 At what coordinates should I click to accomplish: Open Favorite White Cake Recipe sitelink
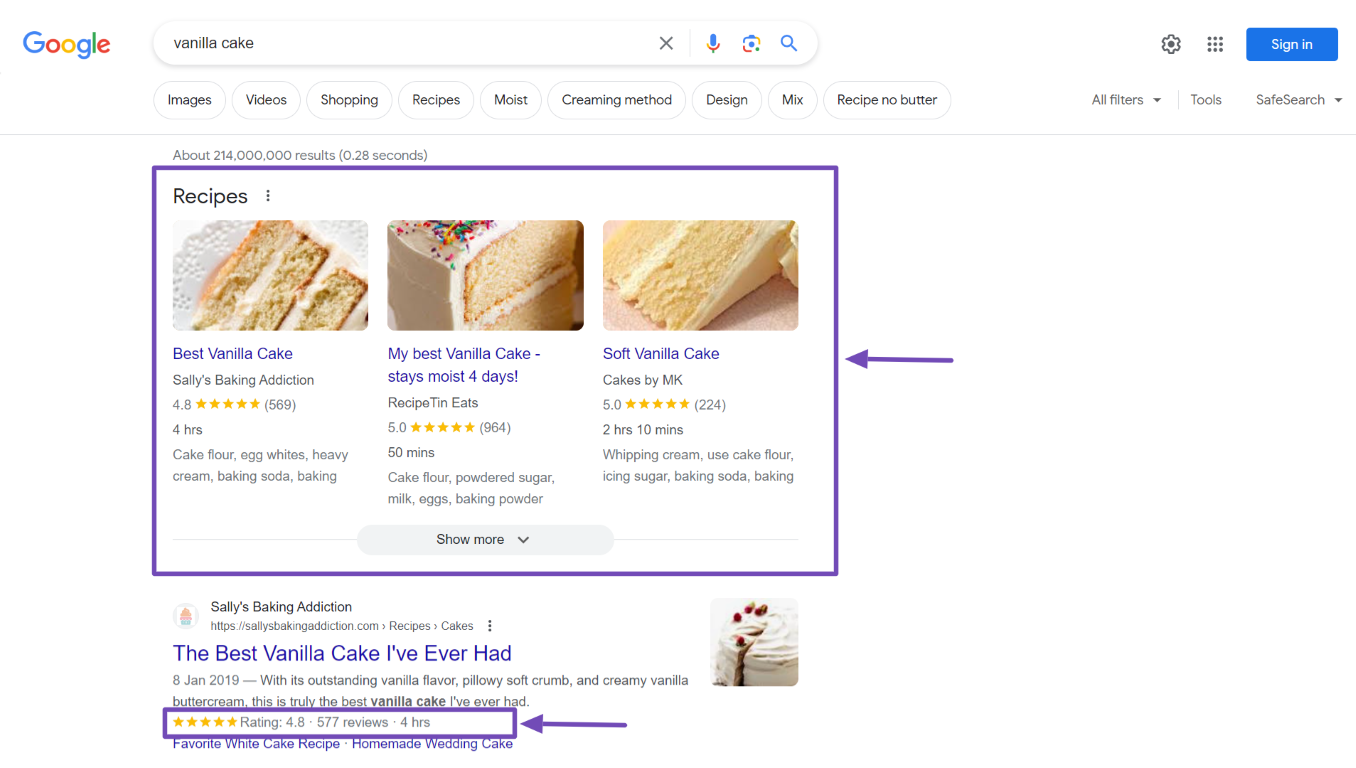click(x=256, y=744)
